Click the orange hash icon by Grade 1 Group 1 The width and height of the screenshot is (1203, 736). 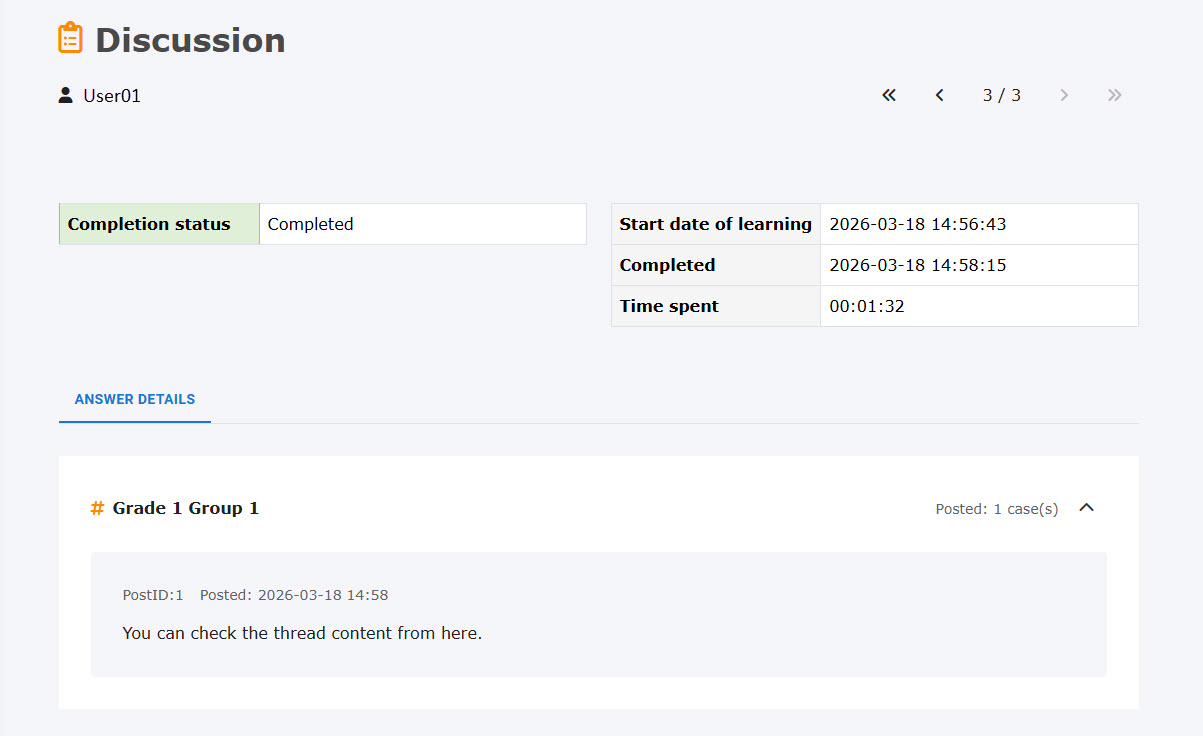[97, 508]
